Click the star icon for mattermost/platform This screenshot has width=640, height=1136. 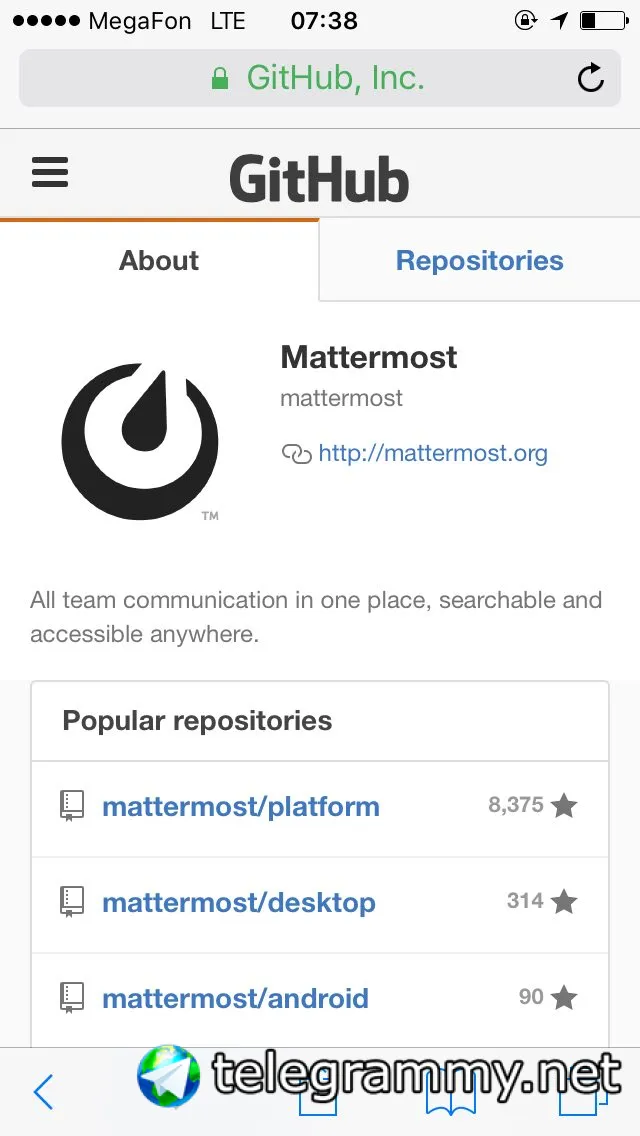564,806
